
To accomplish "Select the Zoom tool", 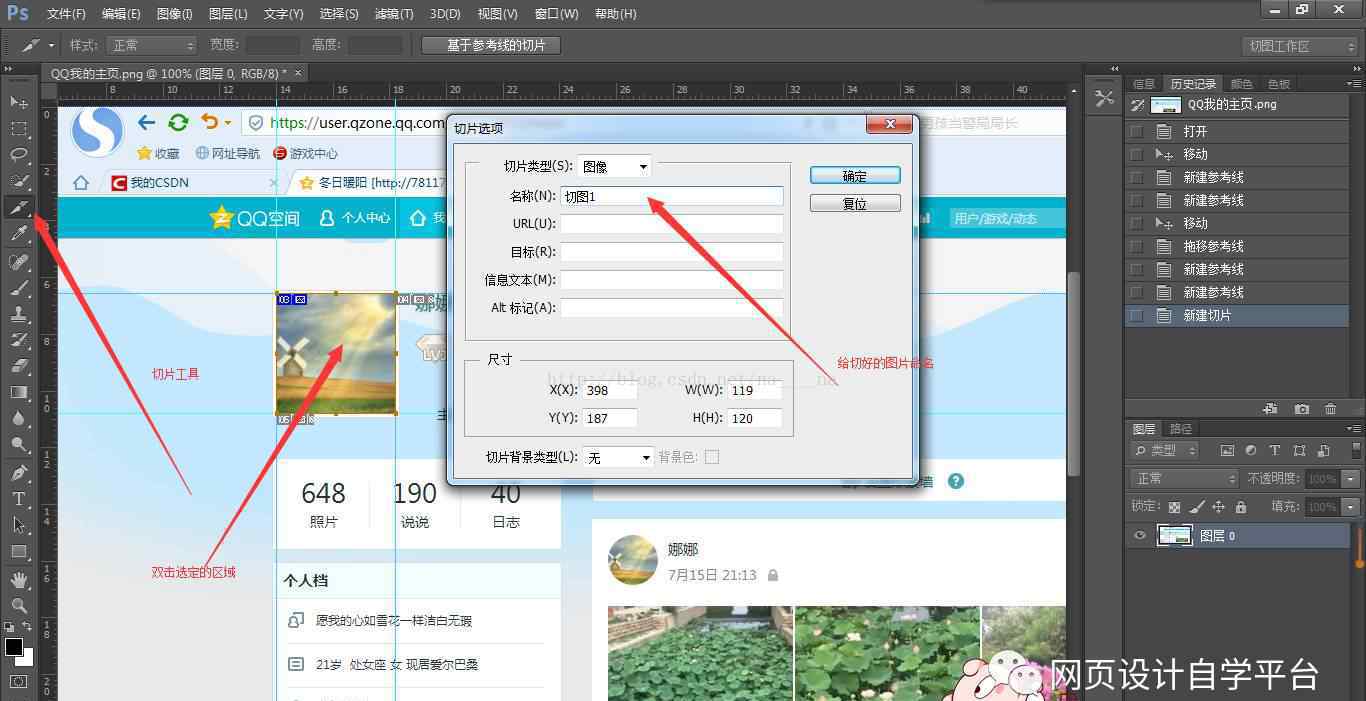I will point(19,605).
